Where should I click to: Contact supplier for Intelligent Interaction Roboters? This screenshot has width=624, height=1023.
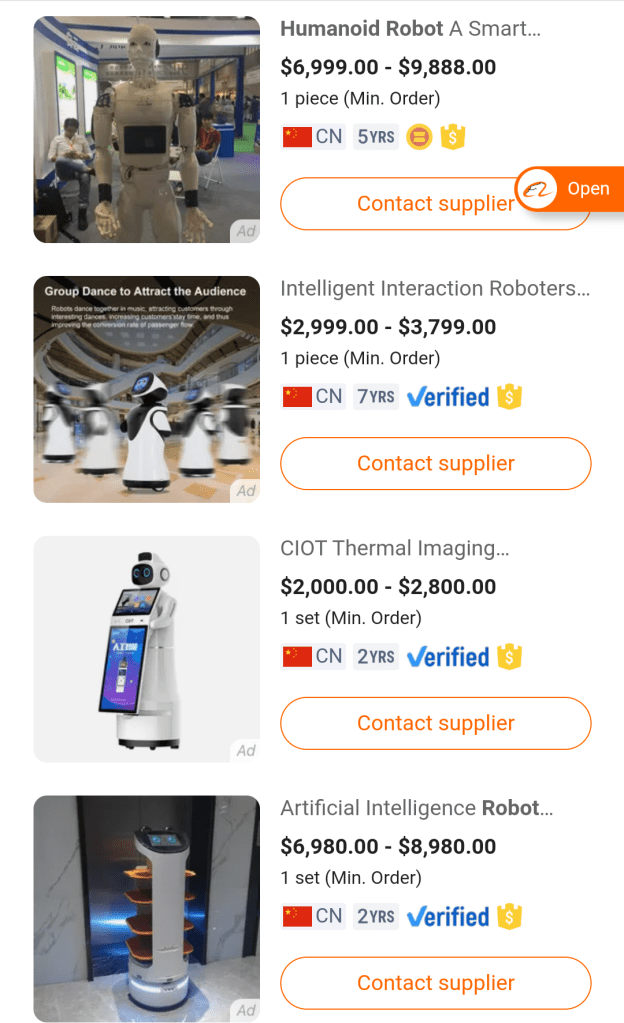click(x=436, y=464)
